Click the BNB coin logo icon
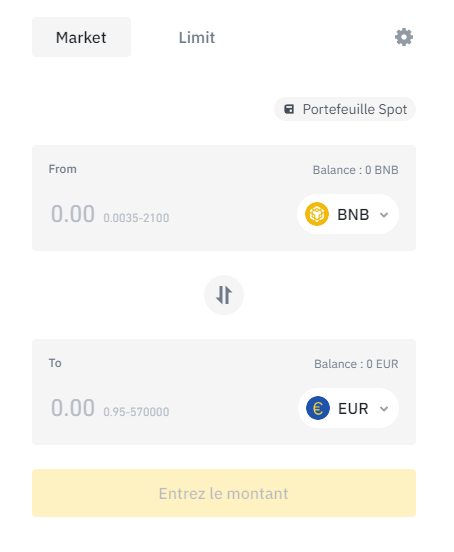This screenshot has height=552, width=454. (317, 214)
